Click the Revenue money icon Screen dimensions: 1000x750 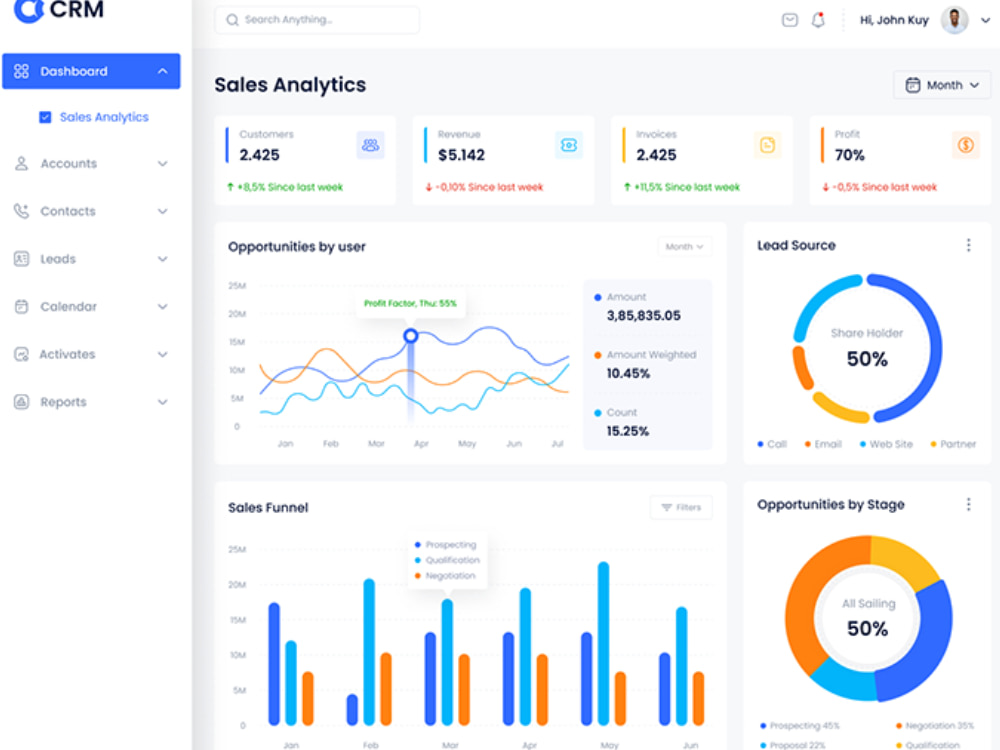pyautogui.click(x=569, y=145)
